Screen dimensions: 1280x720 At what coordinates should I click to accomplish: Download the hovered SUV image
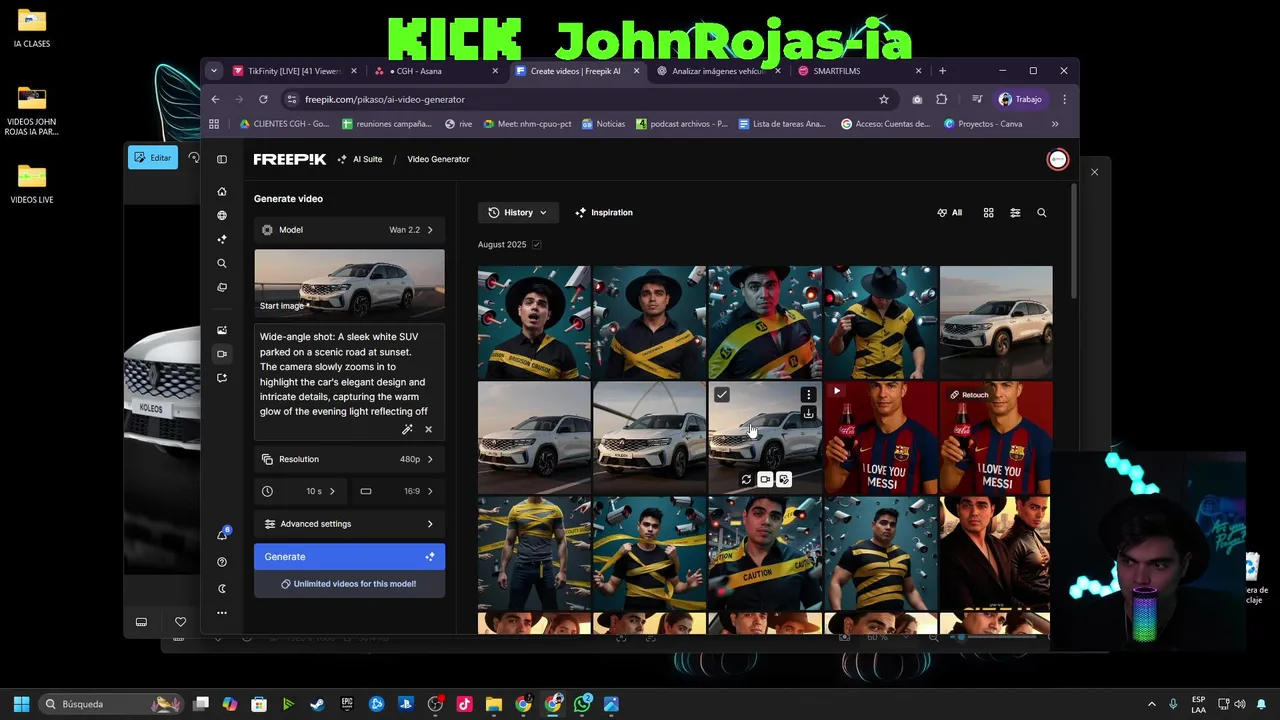click(808, 413)
